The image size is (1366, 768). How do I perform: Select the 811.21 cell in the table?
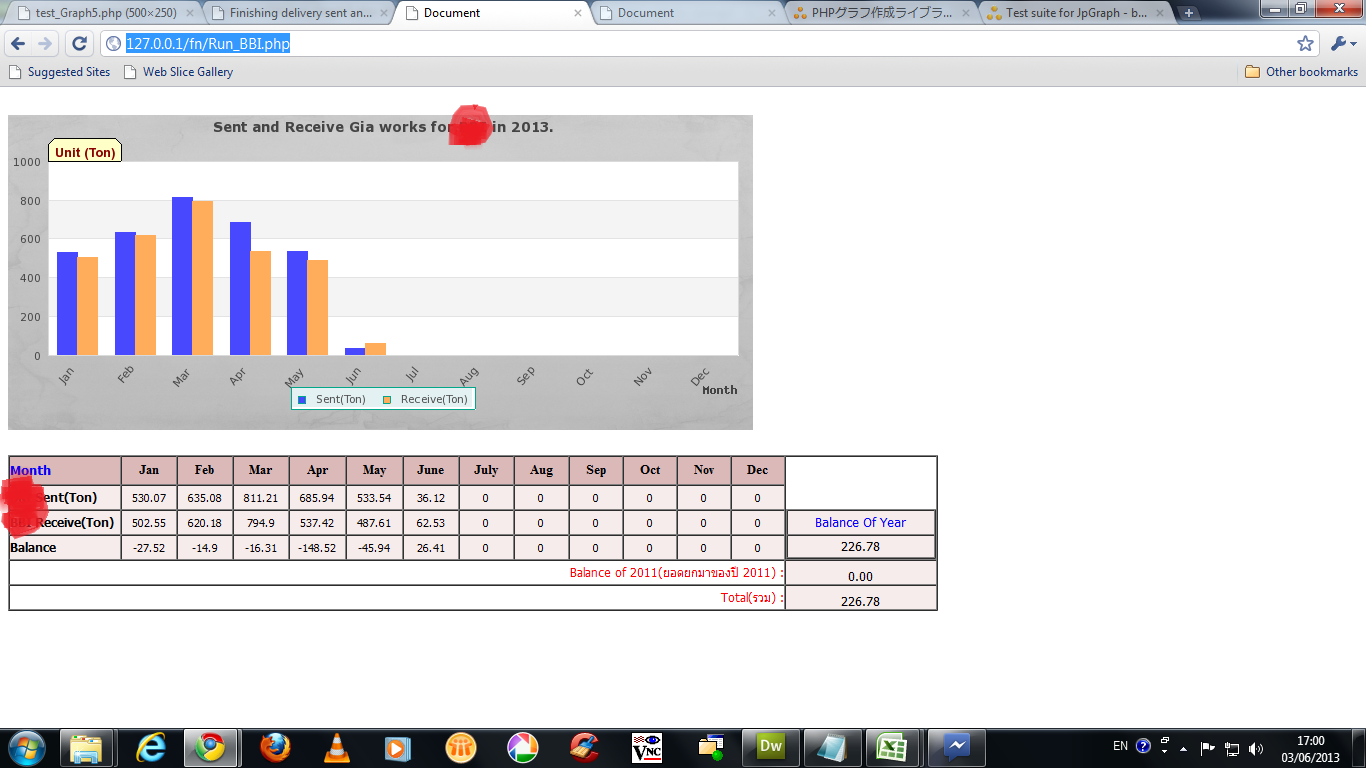pos(261,498)
